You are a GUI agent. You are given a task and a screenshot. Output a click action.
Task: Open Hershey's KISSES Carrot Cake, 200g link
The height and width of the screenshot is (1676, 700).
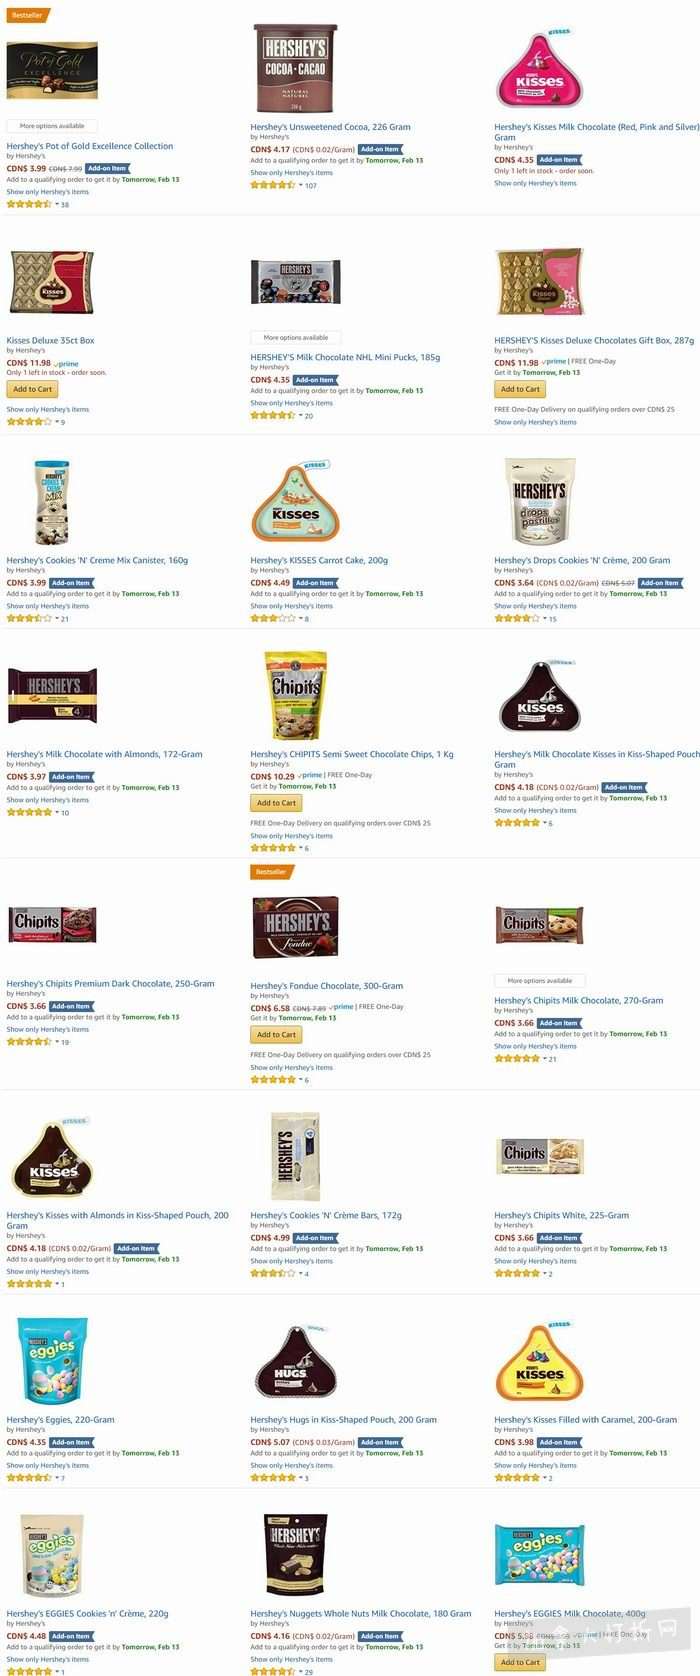coord(319,560)
